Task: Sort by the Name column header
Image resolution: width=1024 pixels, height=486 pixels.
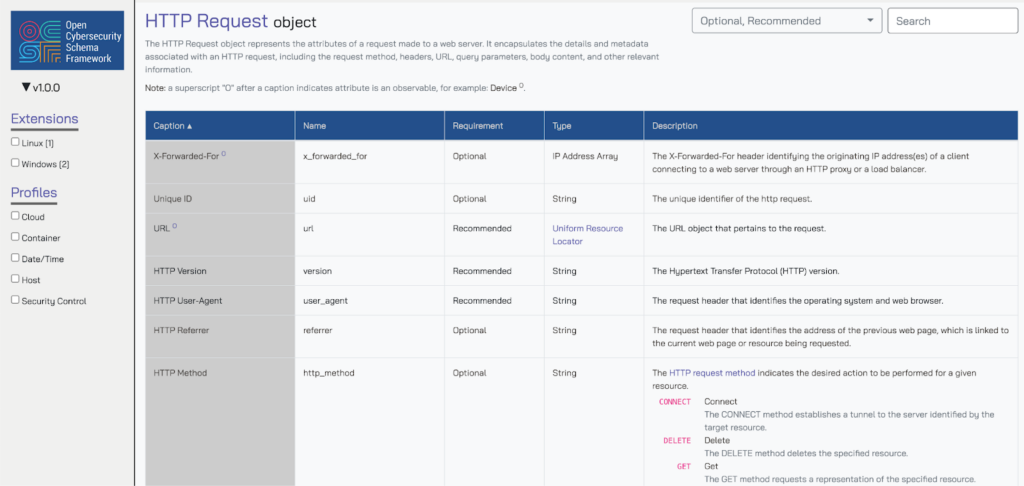Action: (315, 126)
